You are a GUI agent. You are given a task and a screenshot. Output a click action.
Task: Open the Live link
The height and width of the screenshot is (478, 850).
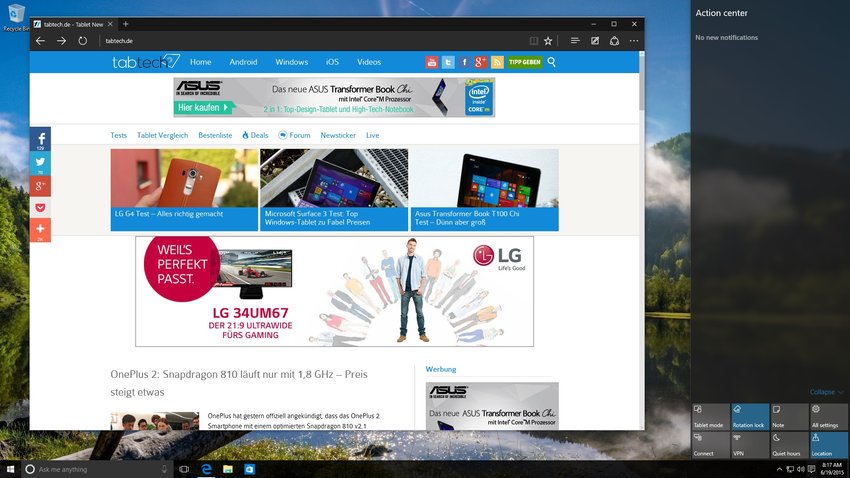[372, 135]
